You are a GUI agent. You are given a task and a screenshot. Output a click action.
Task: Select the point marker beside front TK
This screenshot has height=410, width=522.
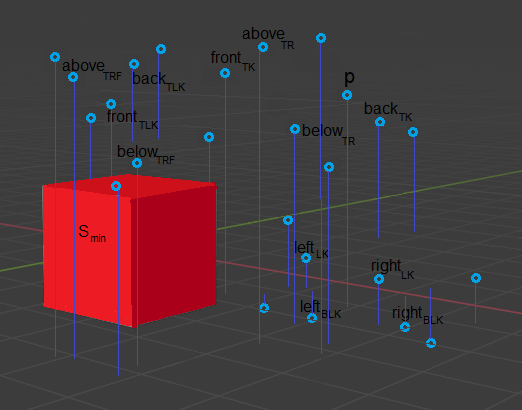[225, 73]
